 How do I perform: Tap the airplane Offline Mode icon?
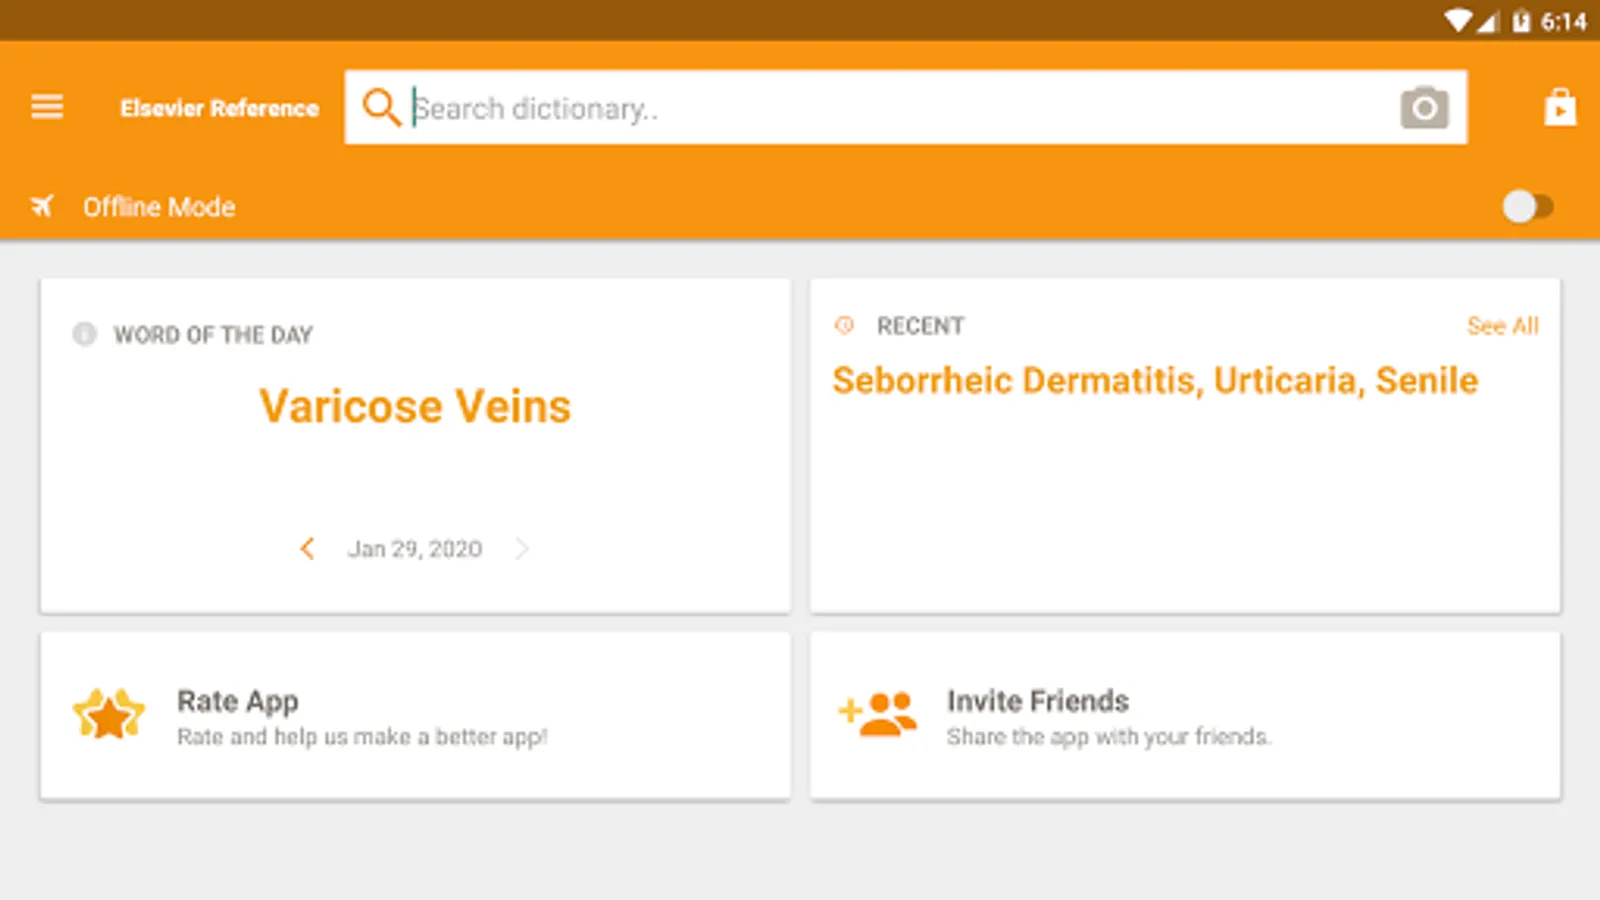pyautogui.click(x=42, y=207)
